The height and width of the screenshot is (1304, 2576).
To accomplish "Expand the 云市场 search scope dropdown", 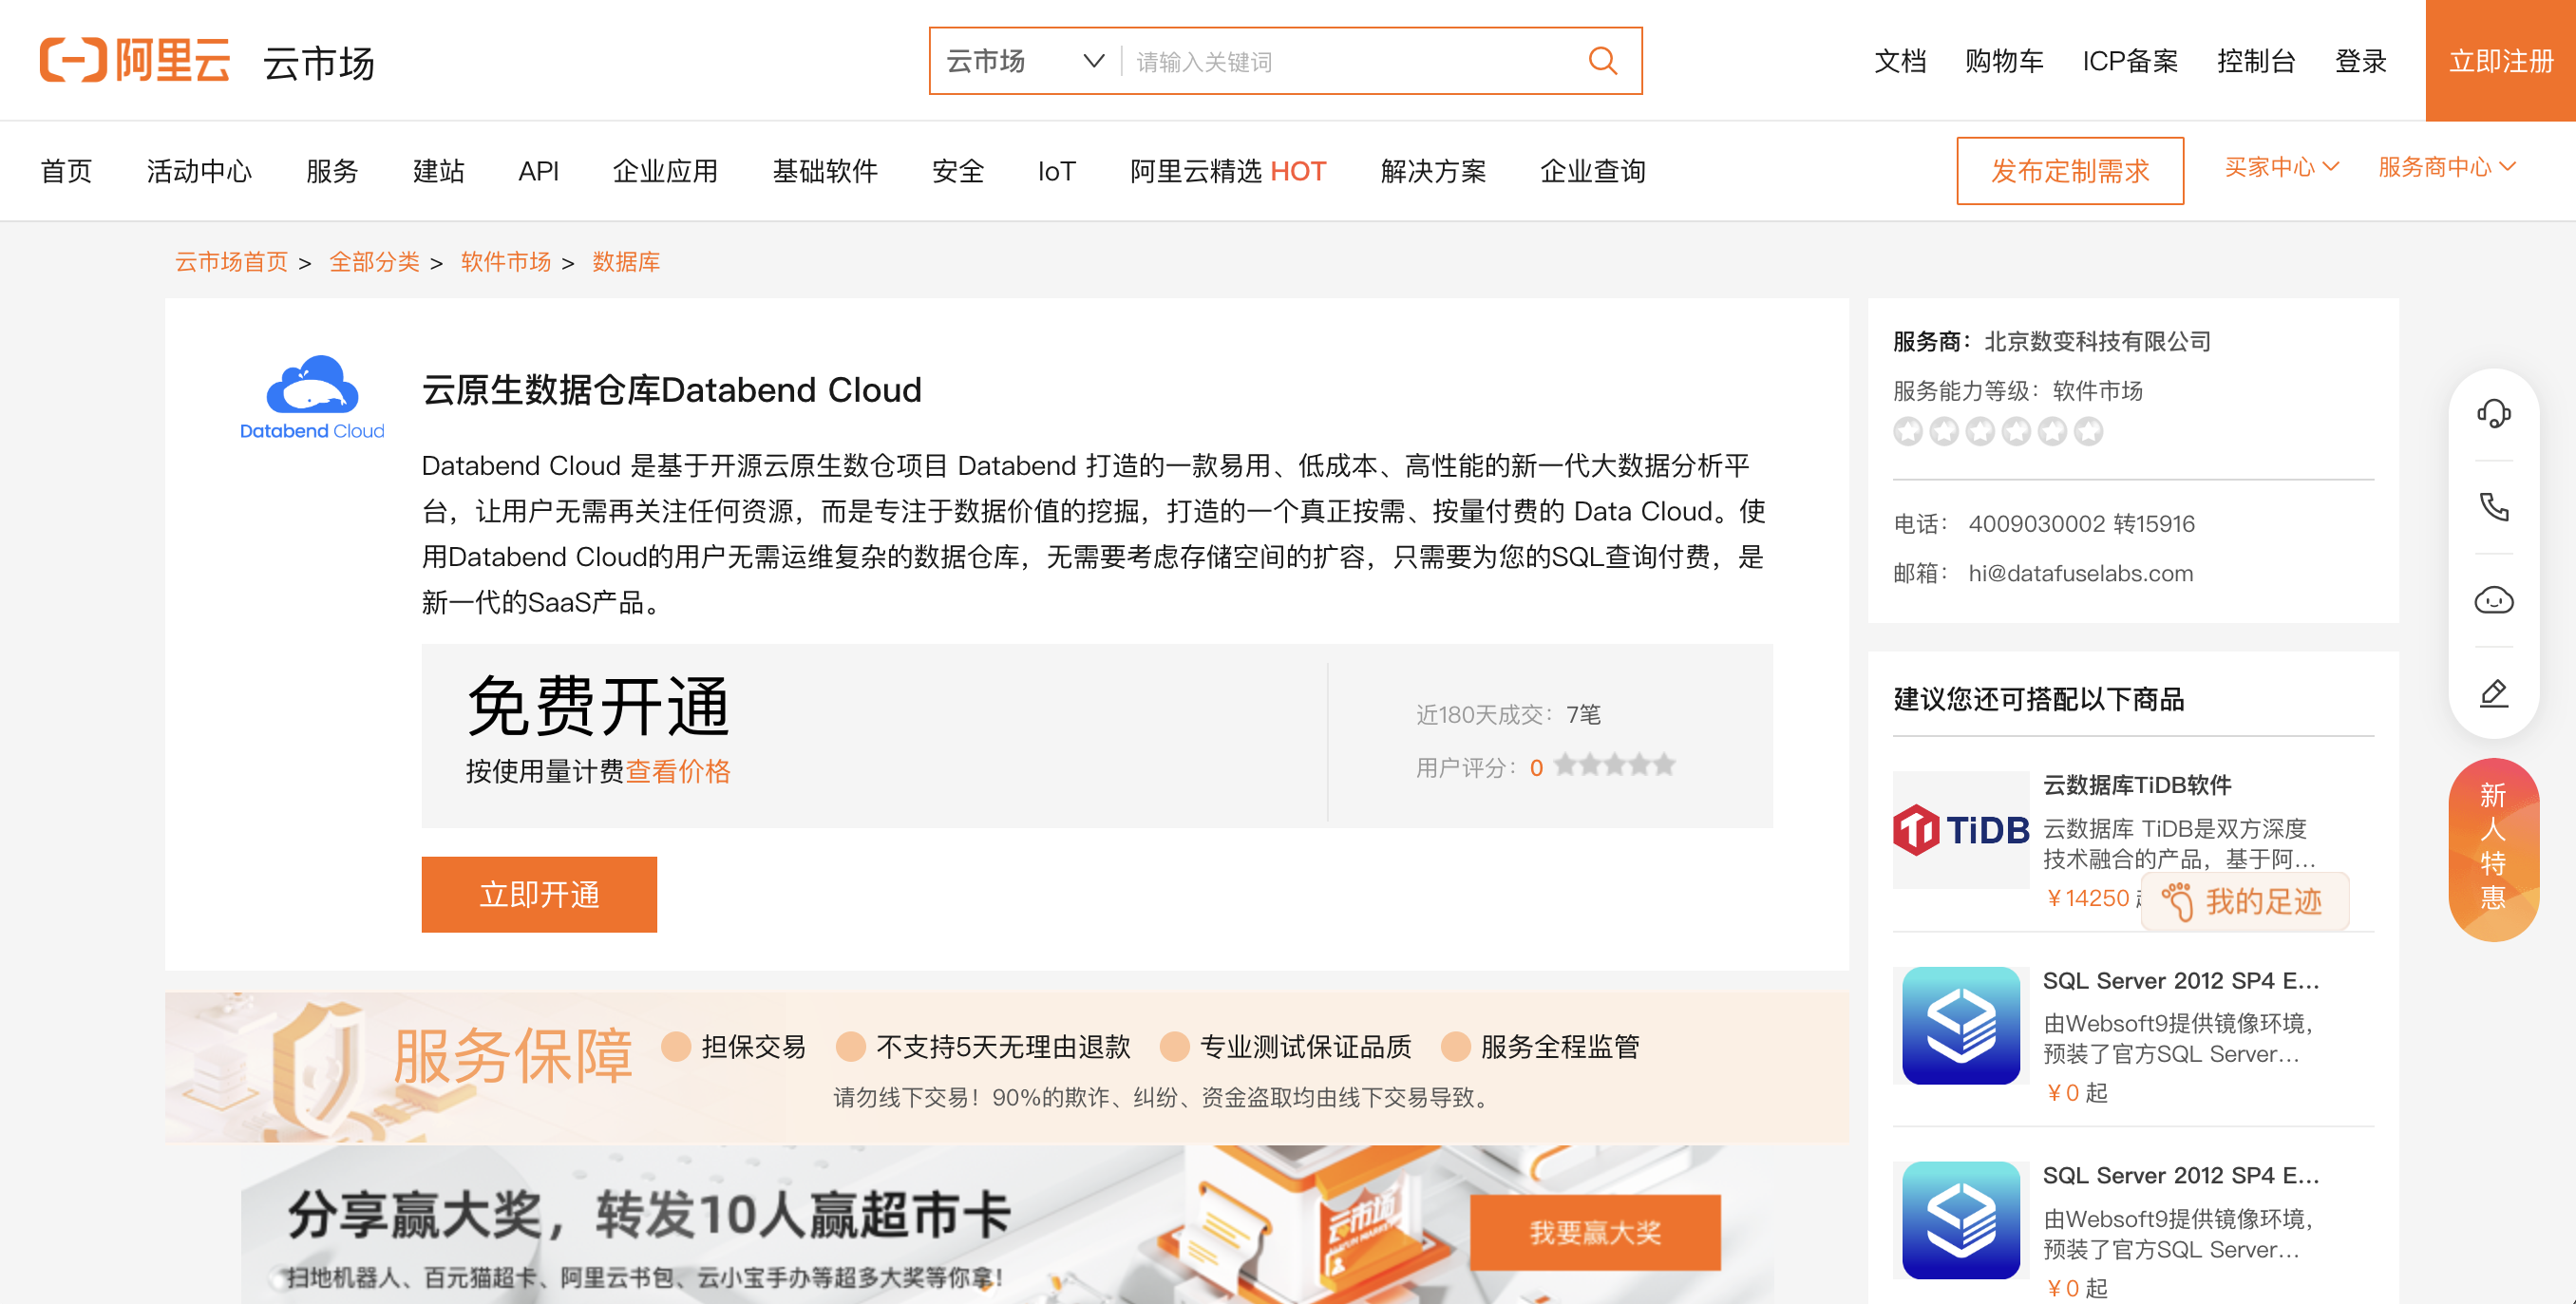I will (1025, 61).
